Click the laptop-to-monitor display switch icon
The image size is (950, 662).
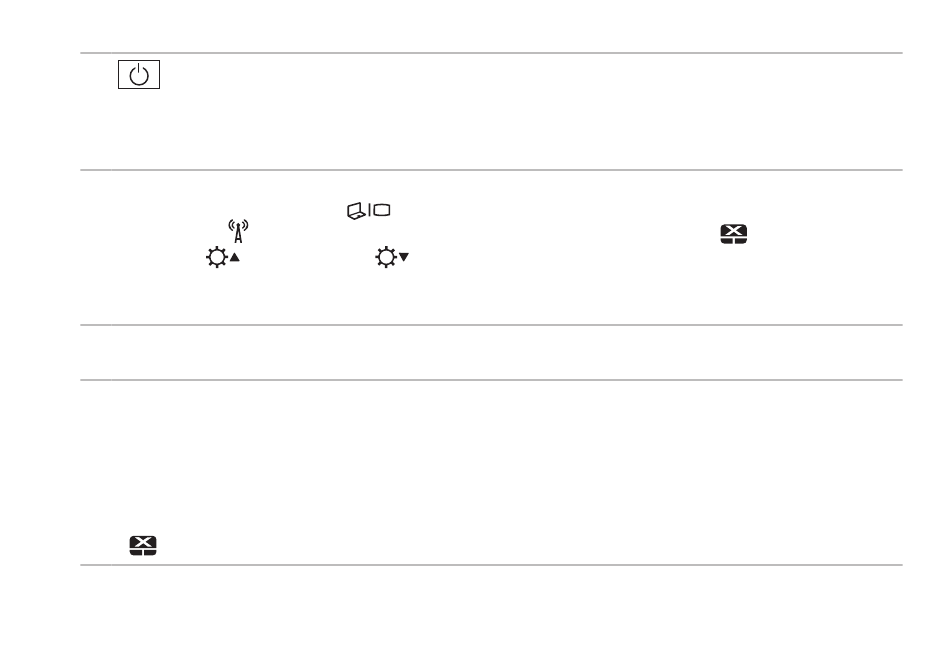pyautogui.click(x=368, y=210)
